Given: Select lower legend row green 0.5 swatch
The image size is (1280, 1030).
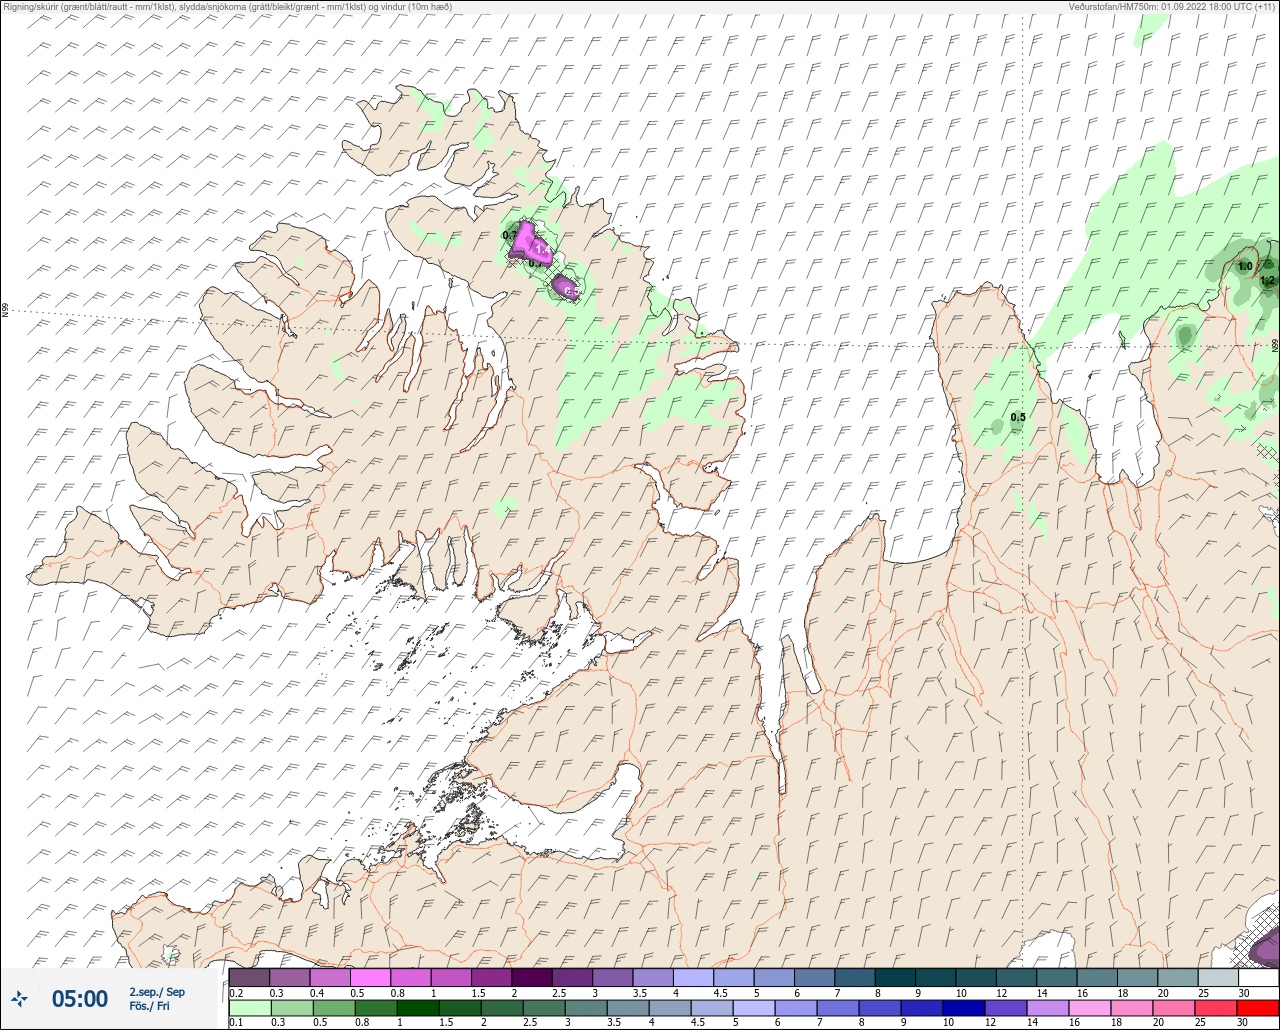Looking at the screenshot, I should click(x=333, y=1007).
